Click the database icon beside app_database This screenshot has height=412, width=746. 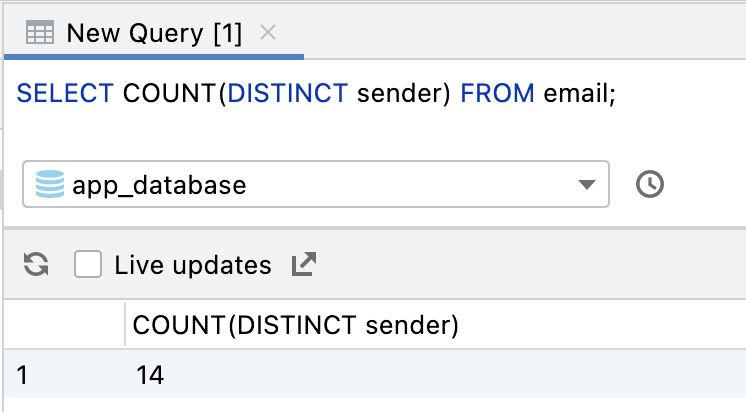[49, 185]
